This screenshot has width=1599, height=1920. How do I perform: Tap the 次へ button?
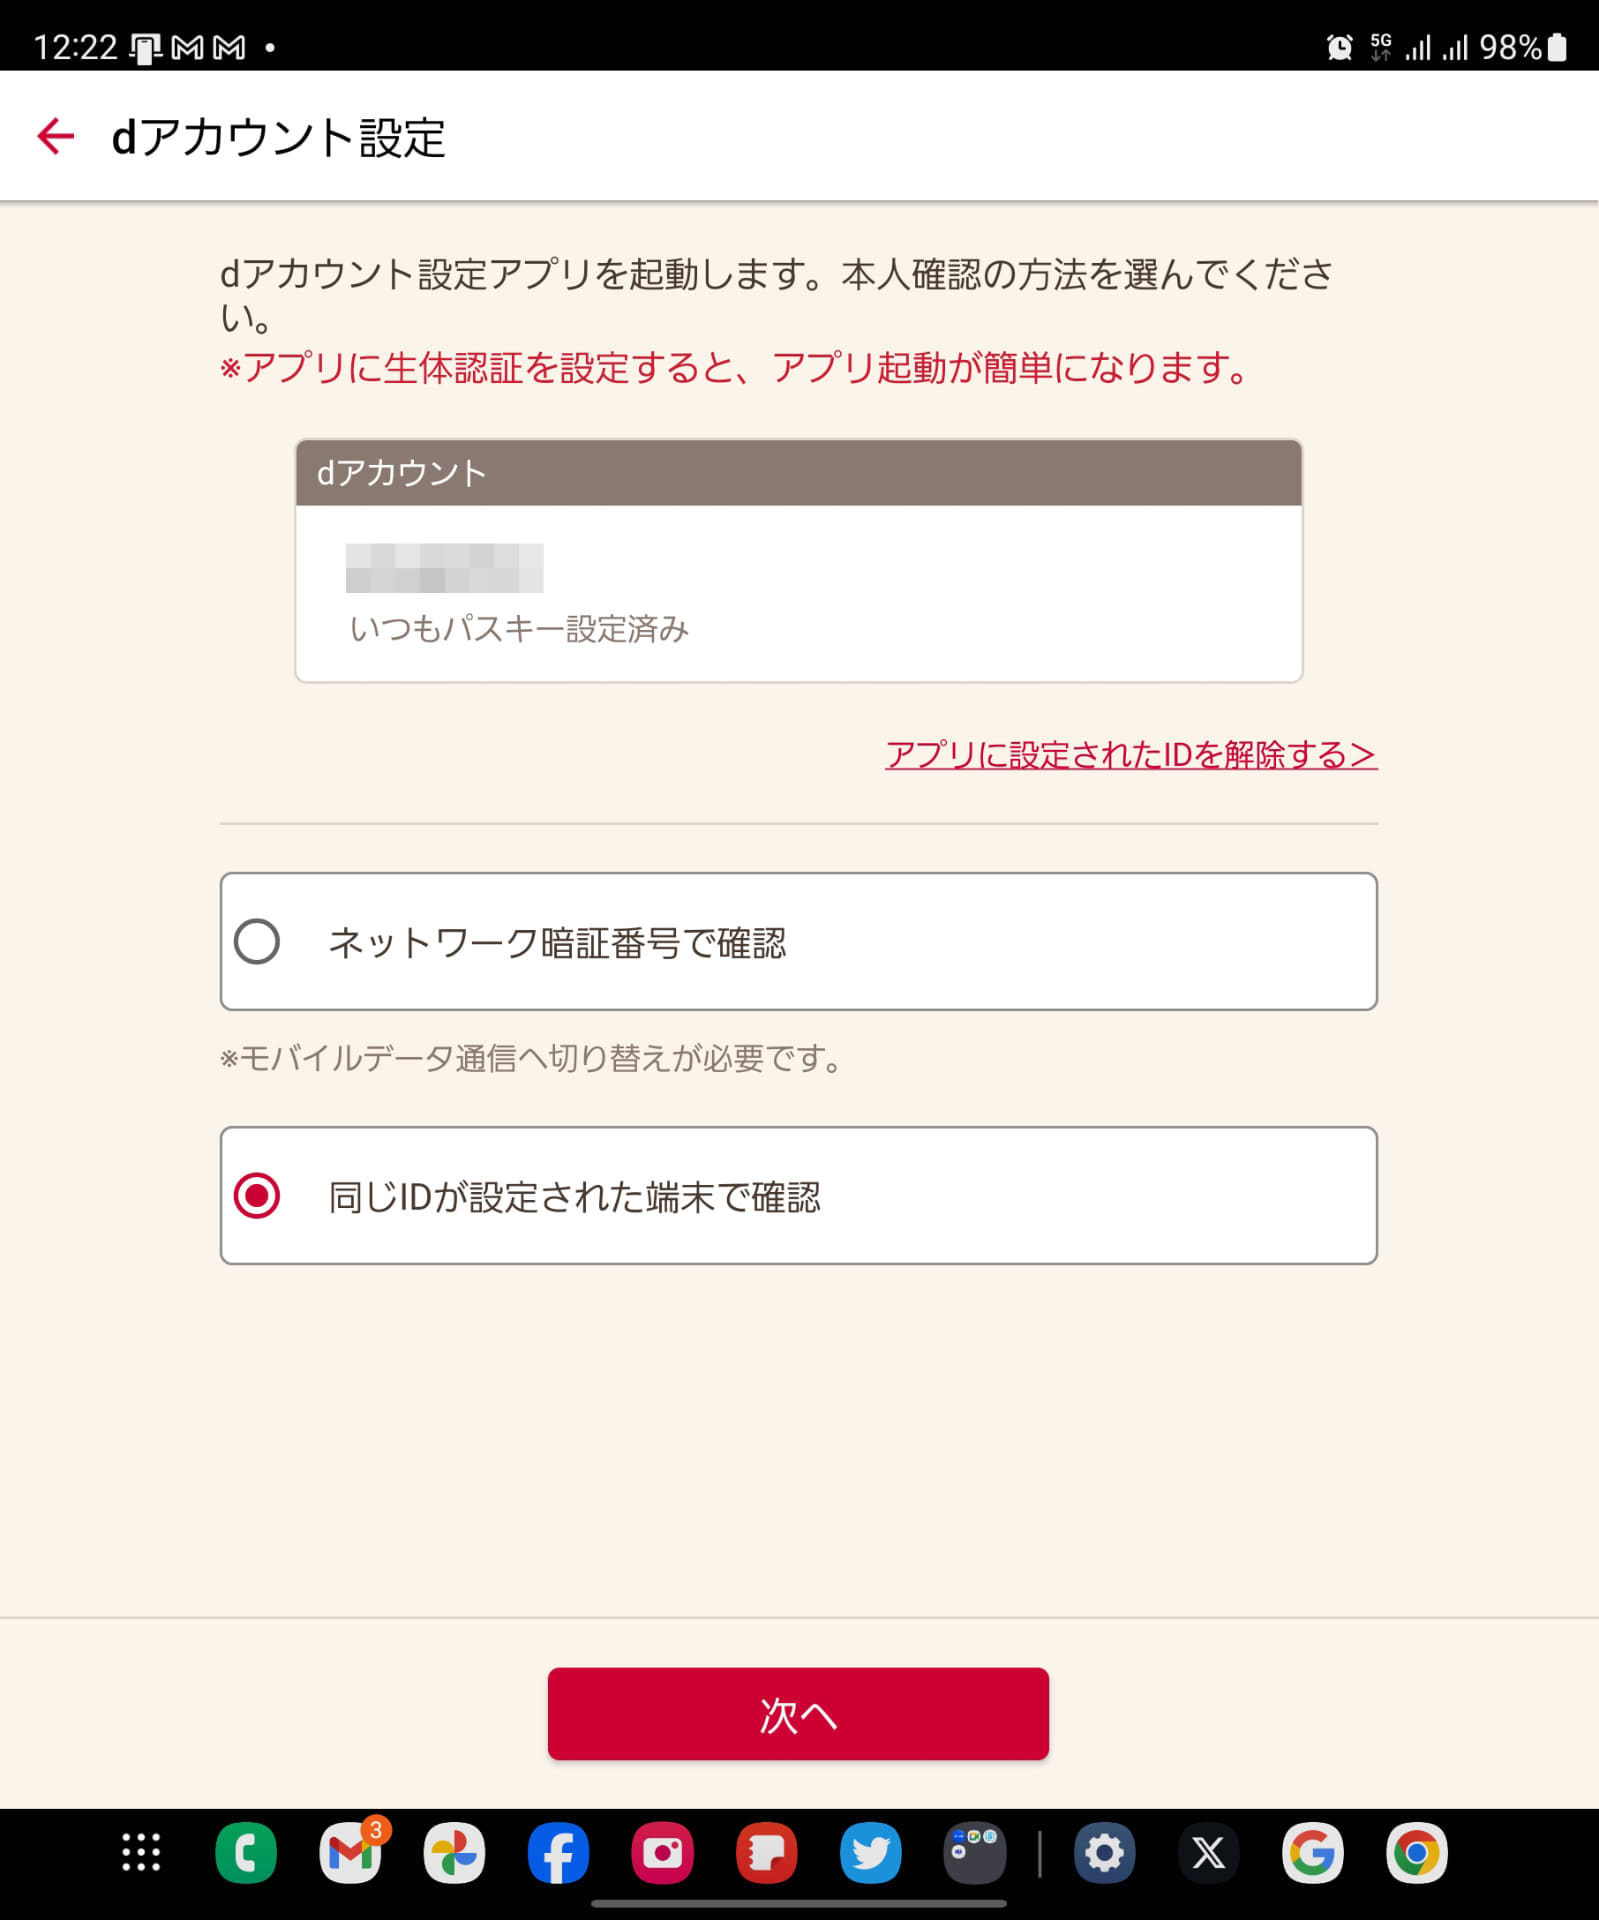point(798,1716)
